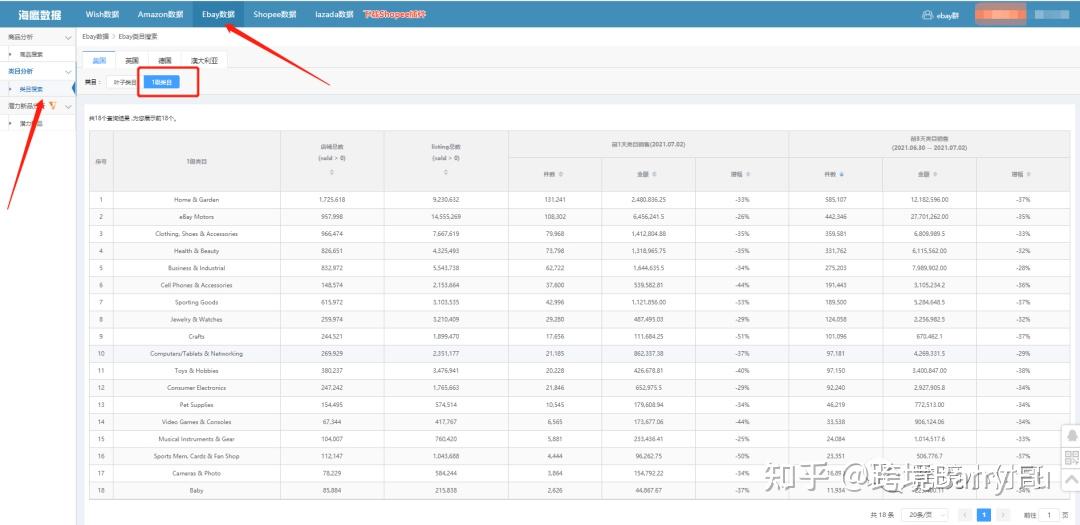This screenshot has height=525, width=1080.
Task: Click the Pet Supplies category
Action: (x=196, y=405)
